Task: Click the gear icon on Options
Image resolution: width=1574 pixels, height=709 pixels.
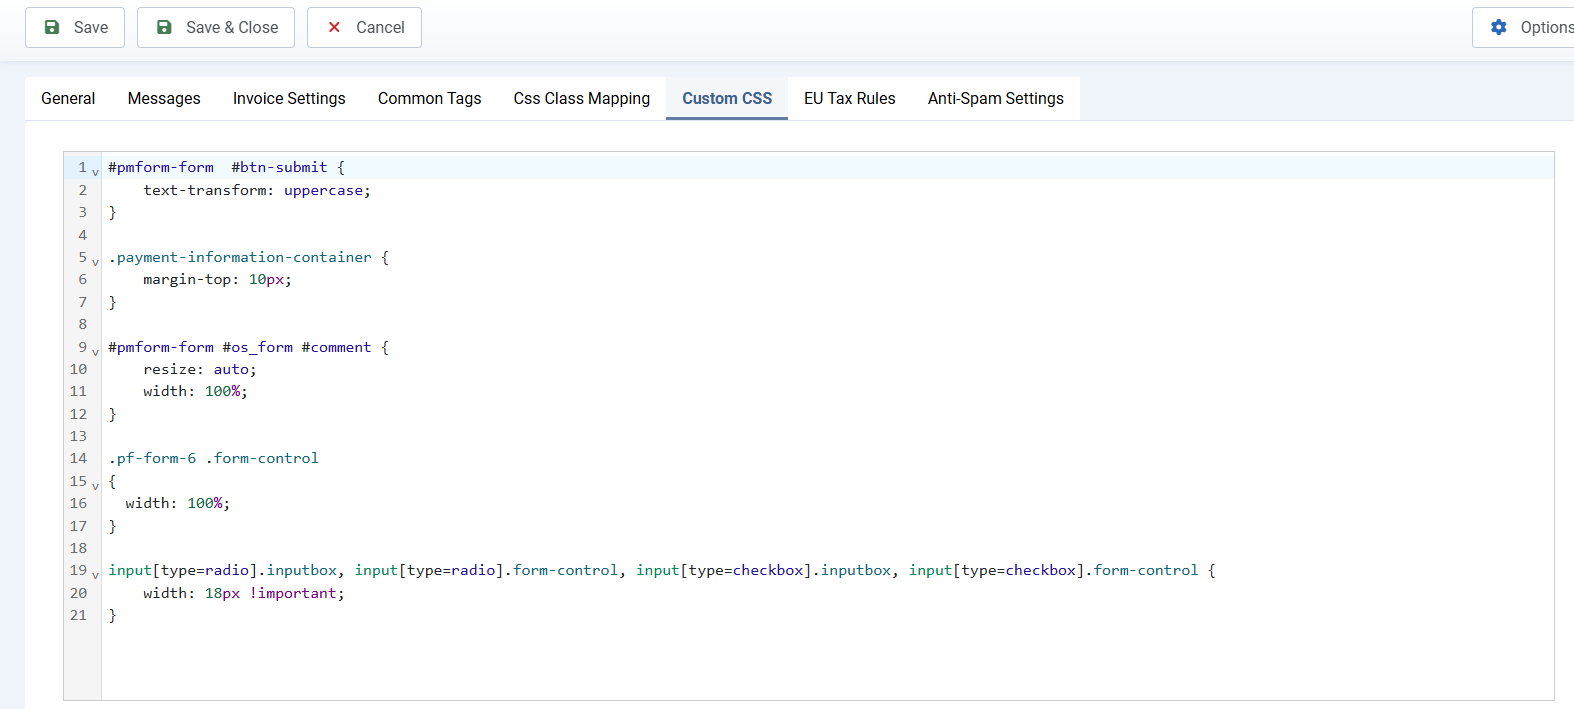Action: click(1498, 27)
